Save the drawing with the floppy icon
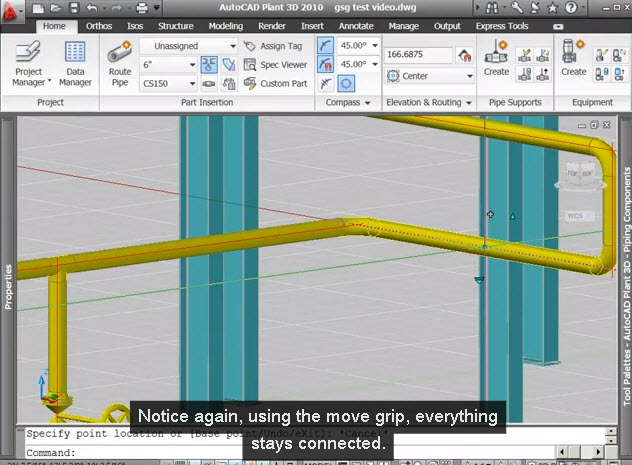Image resolution: width=632 pixels, height=465 pixels. tap(74, 8)
